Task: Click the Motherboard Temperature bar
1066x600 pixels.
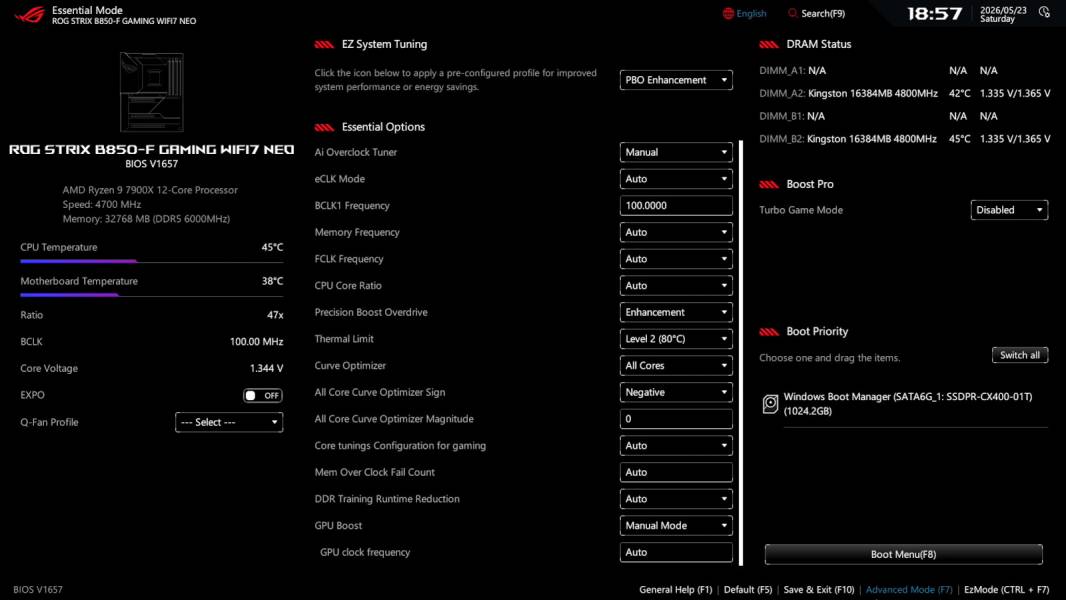Action: 152,295
